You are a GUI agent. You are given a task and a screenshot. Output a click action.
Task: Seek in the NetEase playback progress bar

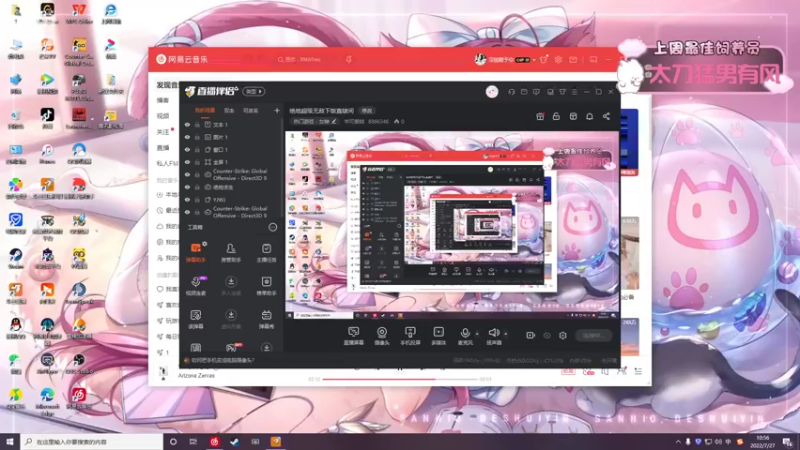tap(401, 379)
